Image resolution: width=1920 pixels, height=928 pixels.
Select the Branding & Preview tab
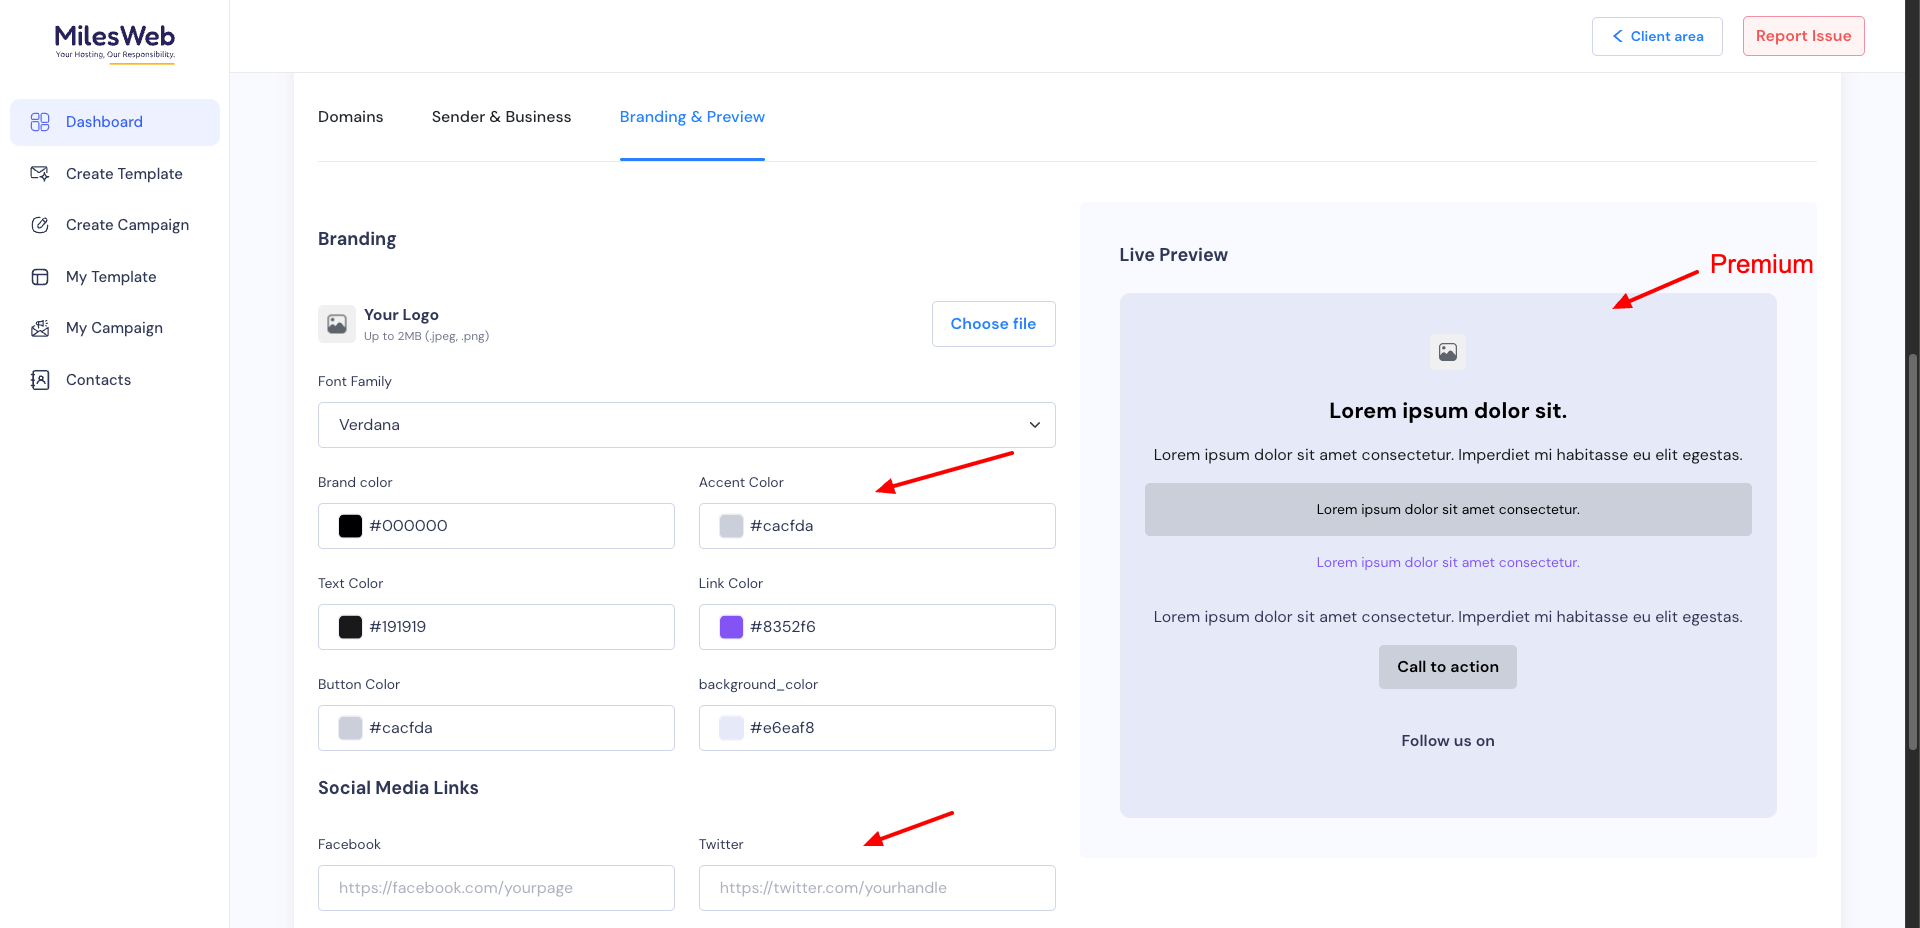click(x=692, y=117)
